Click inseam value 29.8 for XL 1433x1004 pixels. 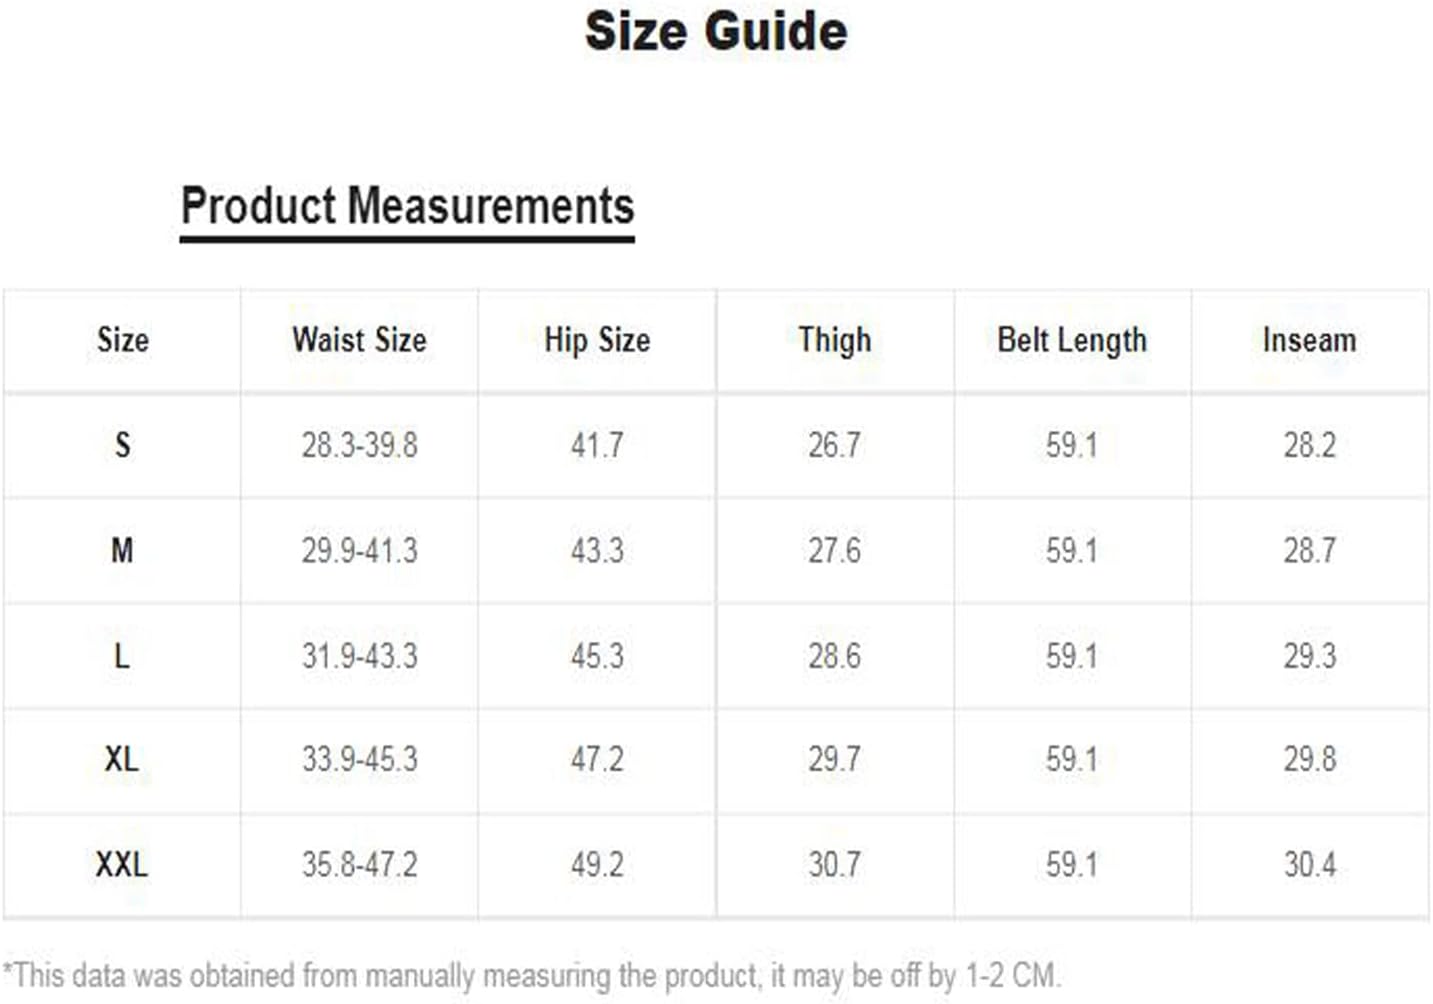[1309, 759]
